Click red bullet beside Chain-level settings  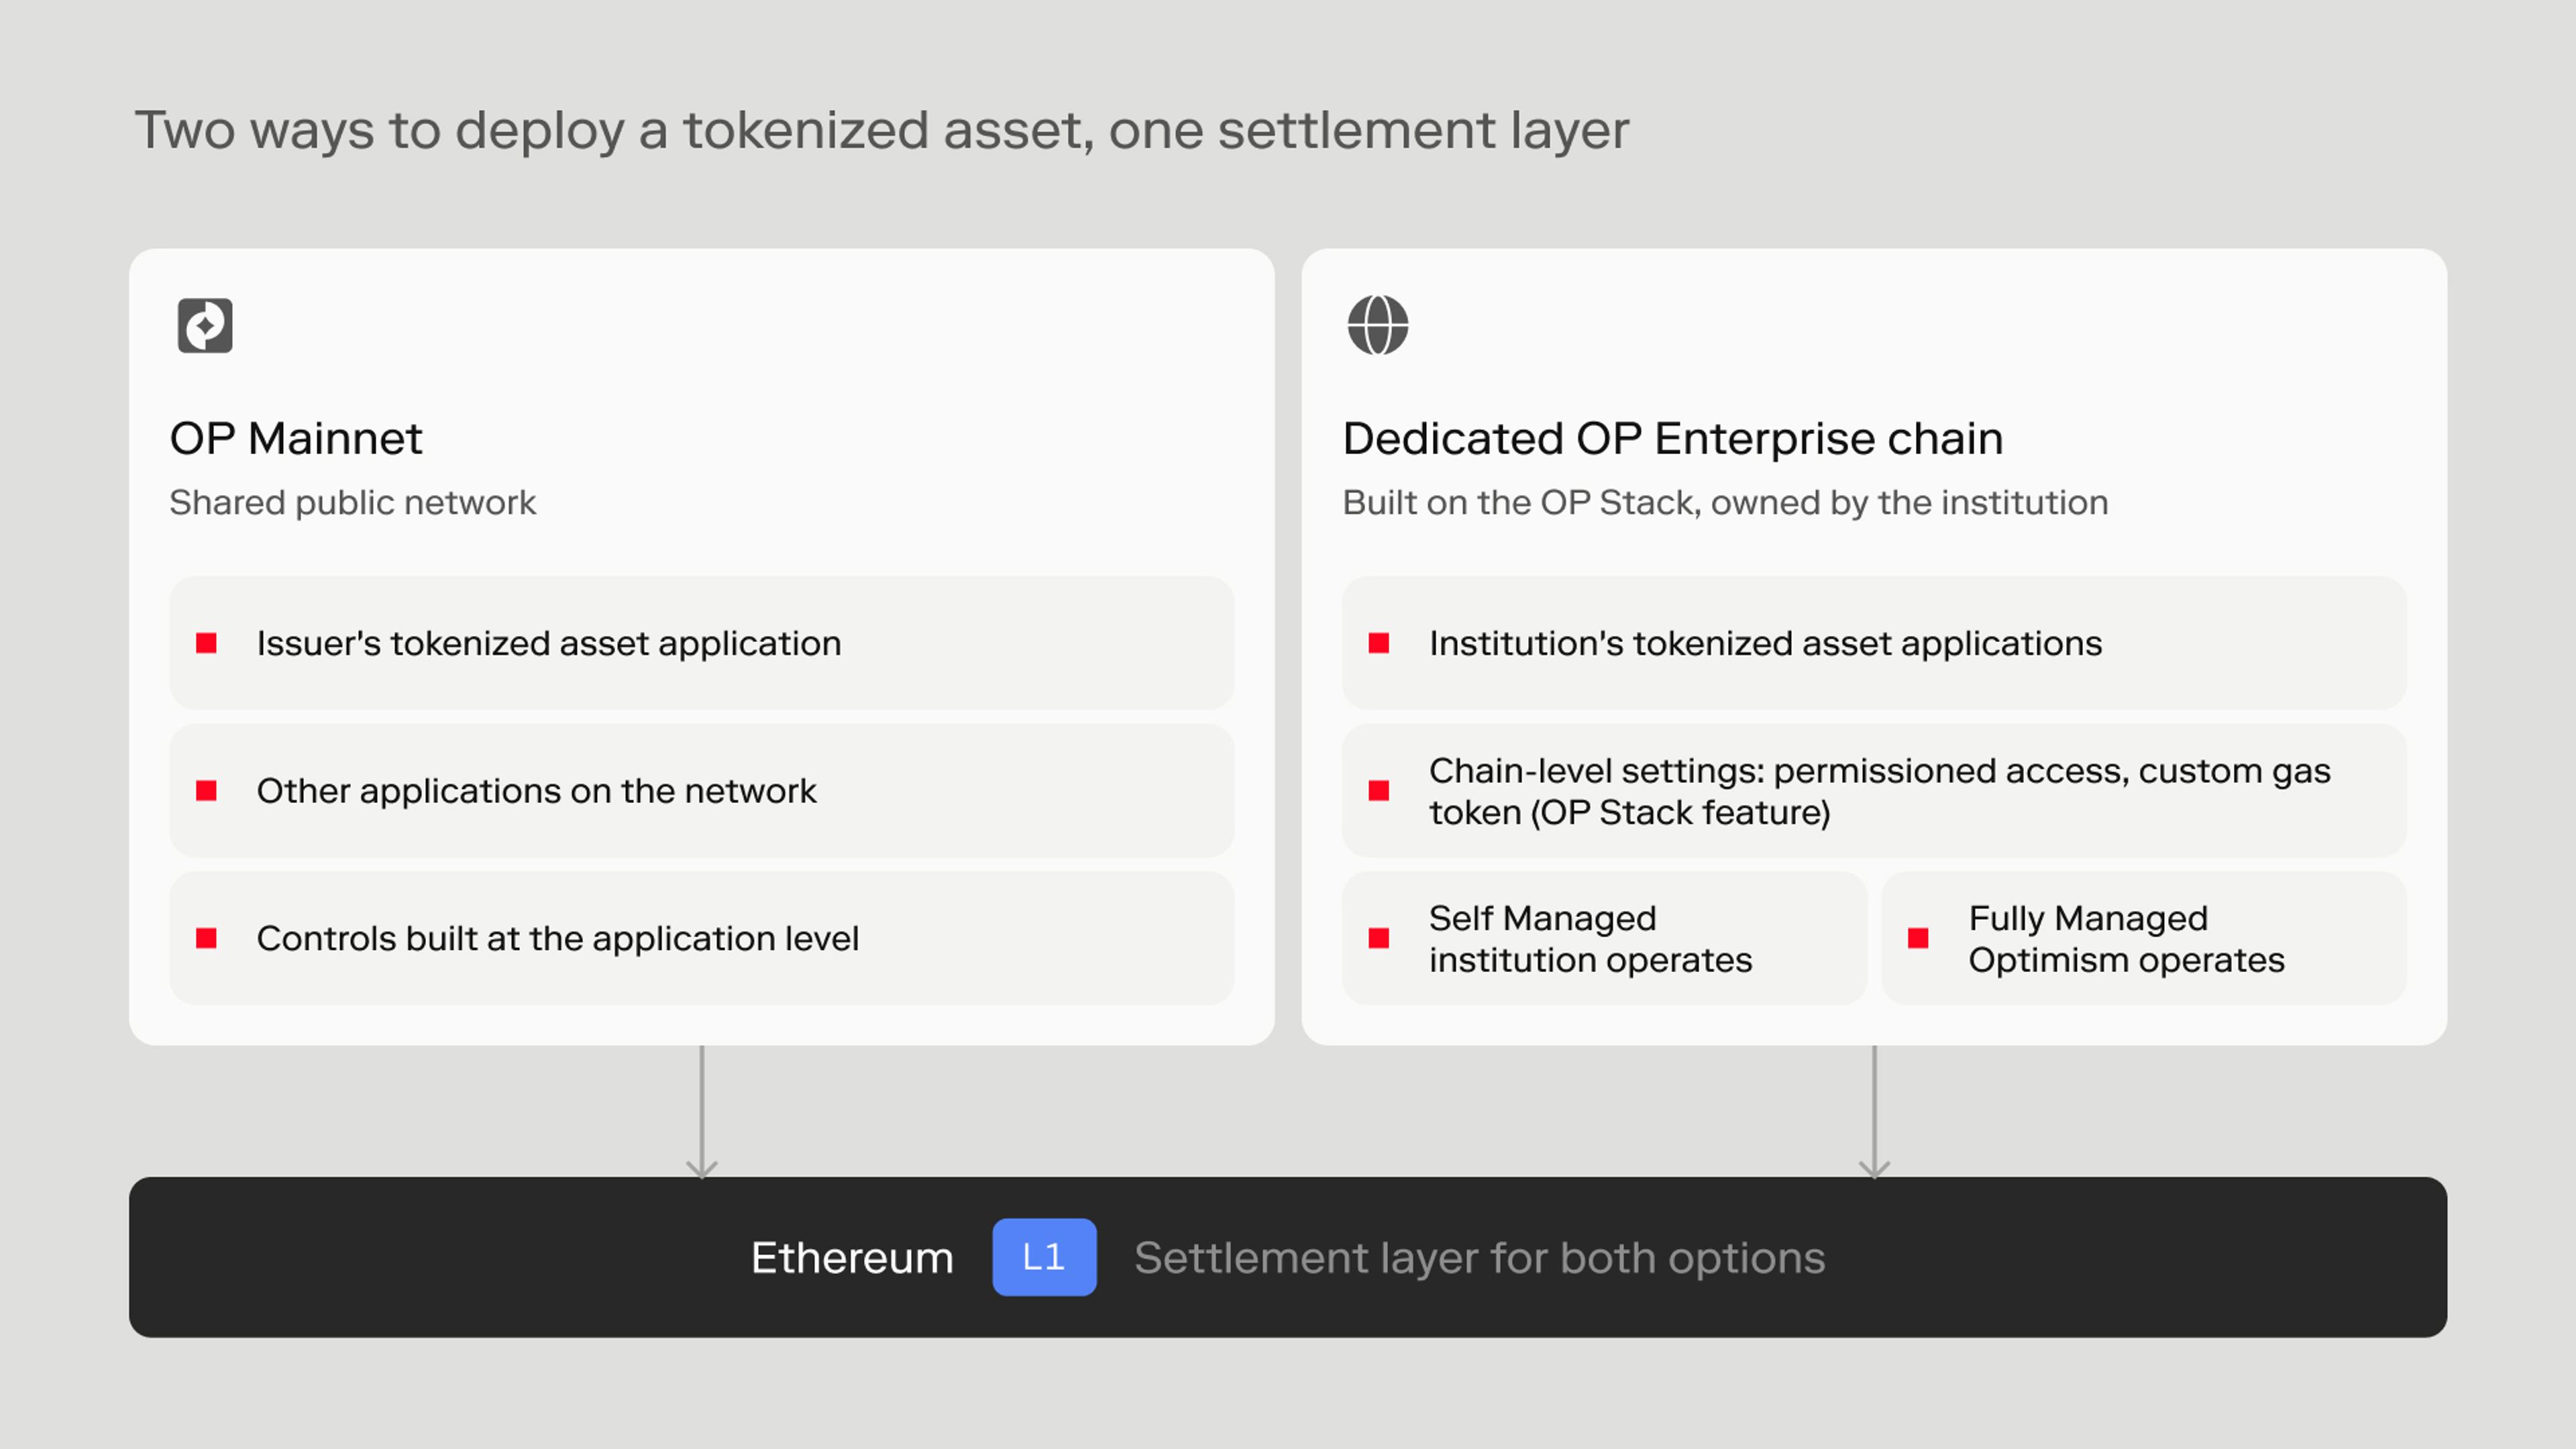click(1379, 791)
